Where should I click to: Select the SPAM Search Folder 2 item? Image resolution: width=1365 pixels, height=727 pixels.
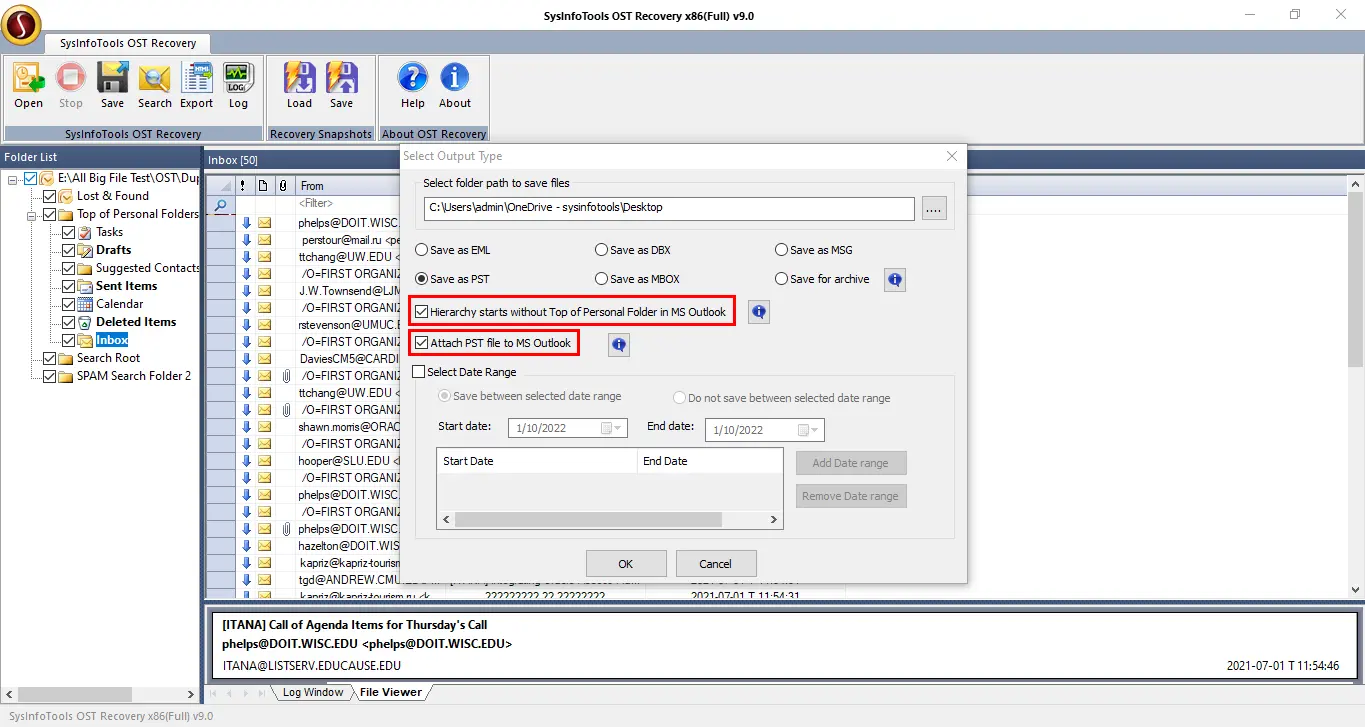tap(133, 376)
